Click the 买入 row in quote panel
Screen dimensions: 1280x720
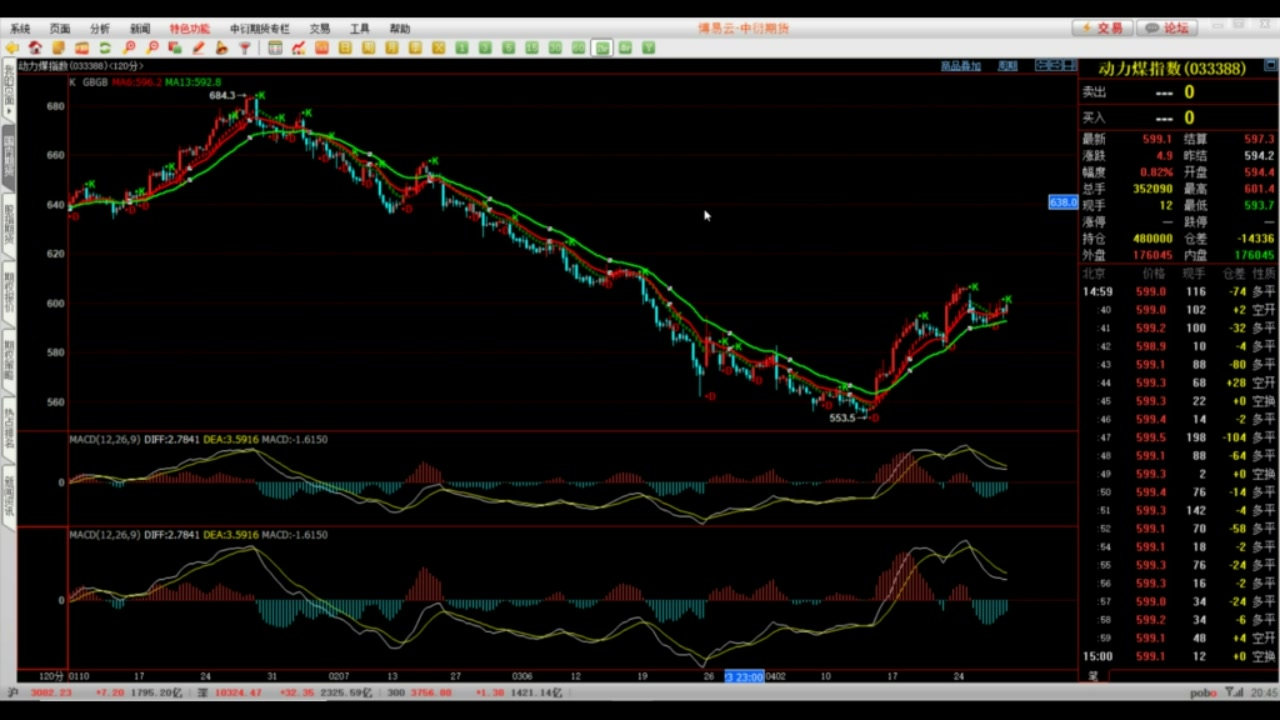(x=1179, y=118)
